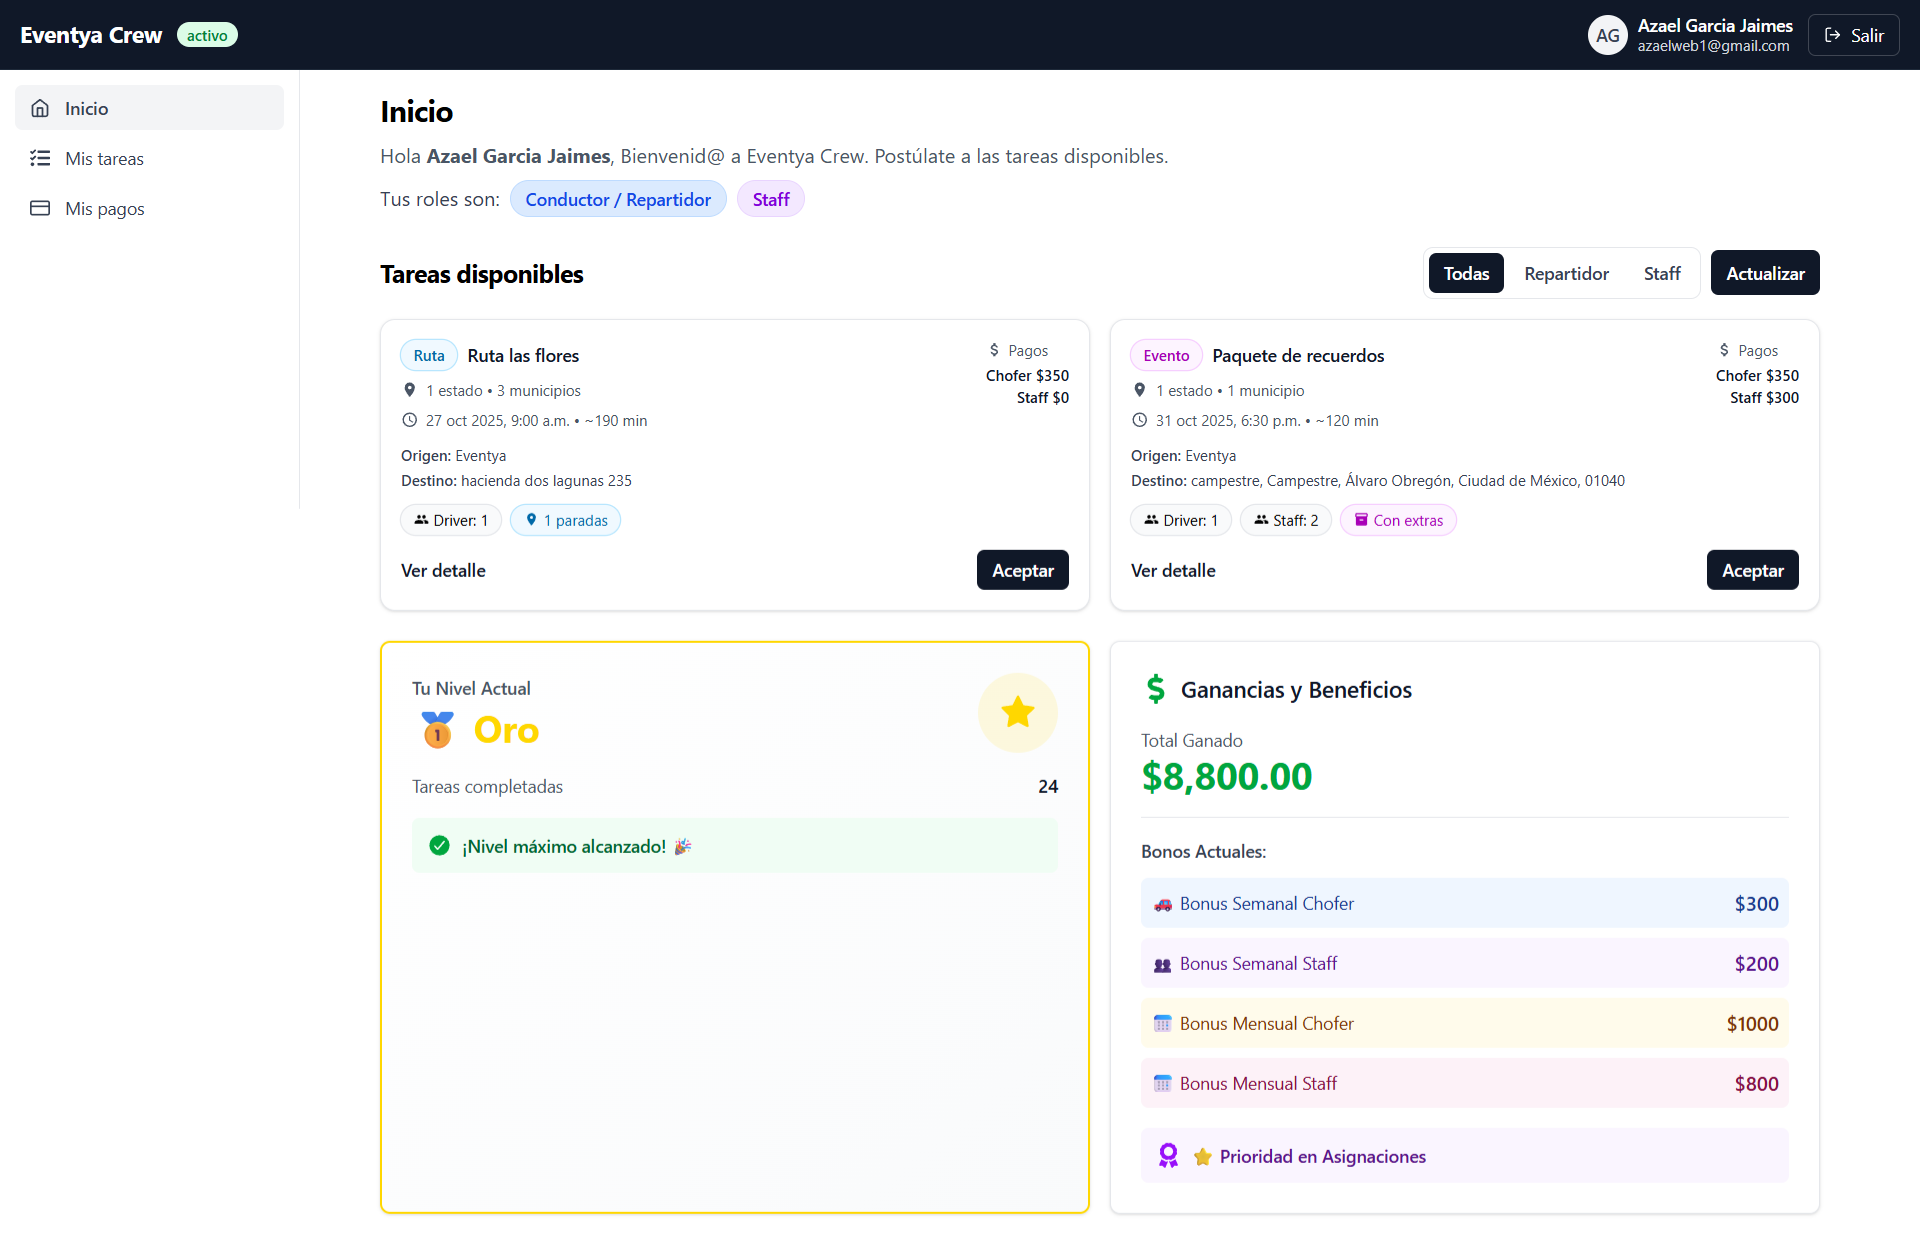Filter tasks by Repartidor

pos(1566,273)
